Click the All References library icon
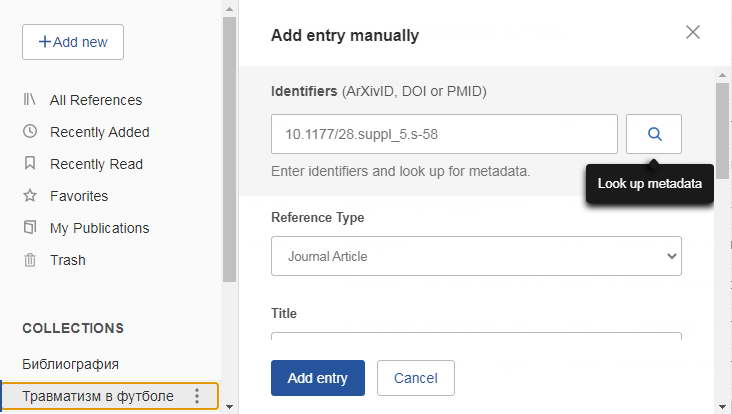Image resolution: width=732 pixels, height=414 pixels. pyautogui.click(x=29, y=99)
